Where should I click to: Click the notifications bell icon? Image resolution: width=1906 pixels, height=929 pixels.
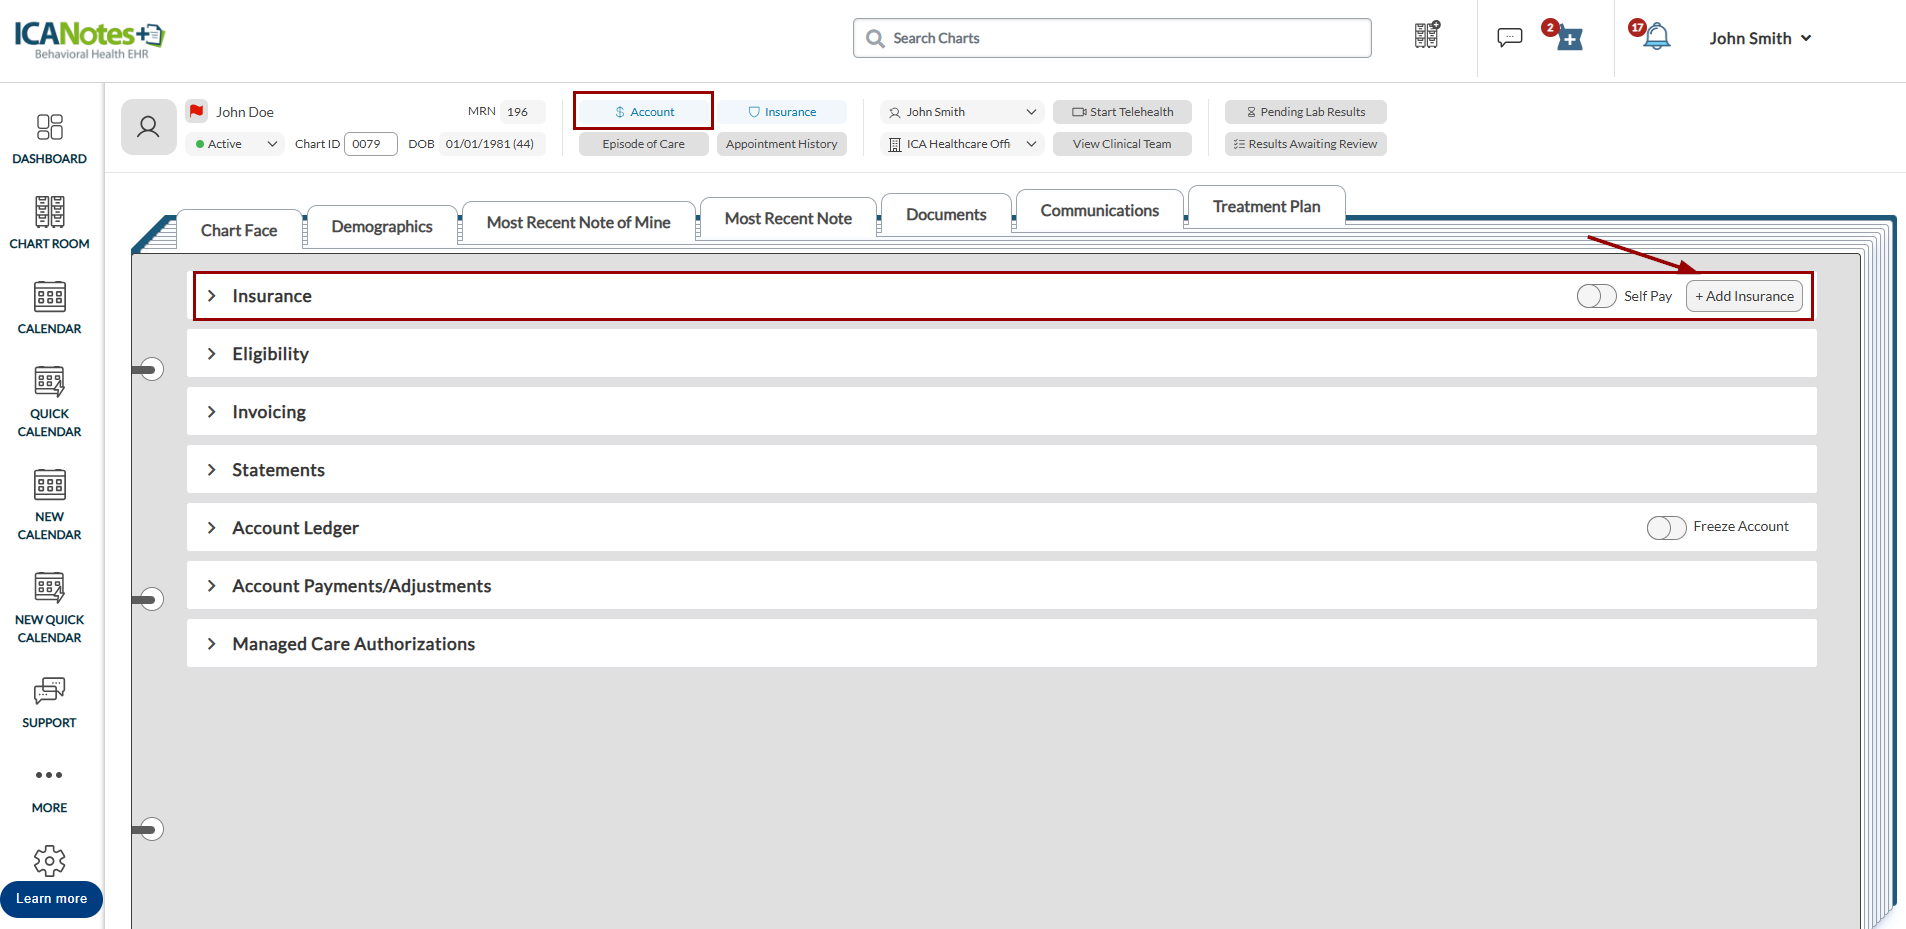tap(1657, 38)
